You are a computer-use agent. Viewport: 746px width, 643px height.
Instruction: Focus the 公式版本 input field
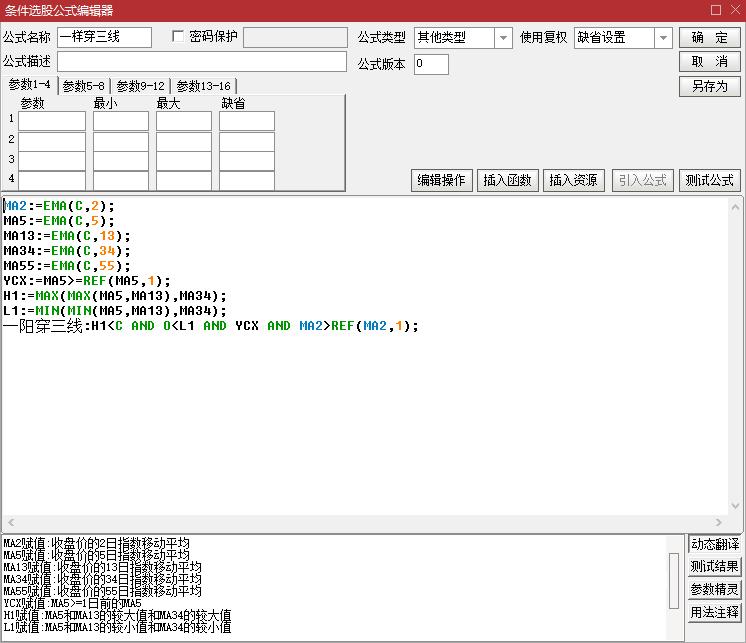point(431,64)
